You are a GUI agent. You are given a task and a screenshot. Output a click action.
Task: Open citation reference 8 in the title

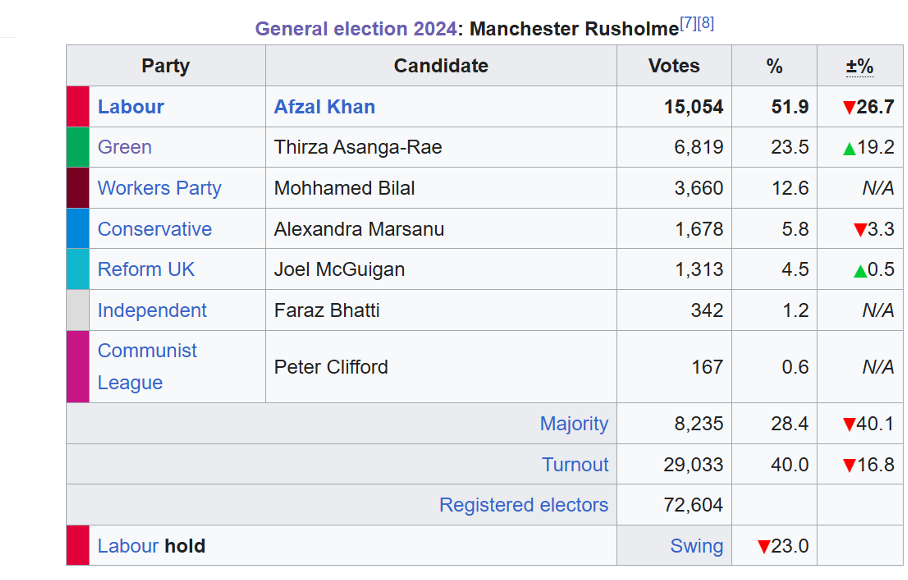pos(706,23)
